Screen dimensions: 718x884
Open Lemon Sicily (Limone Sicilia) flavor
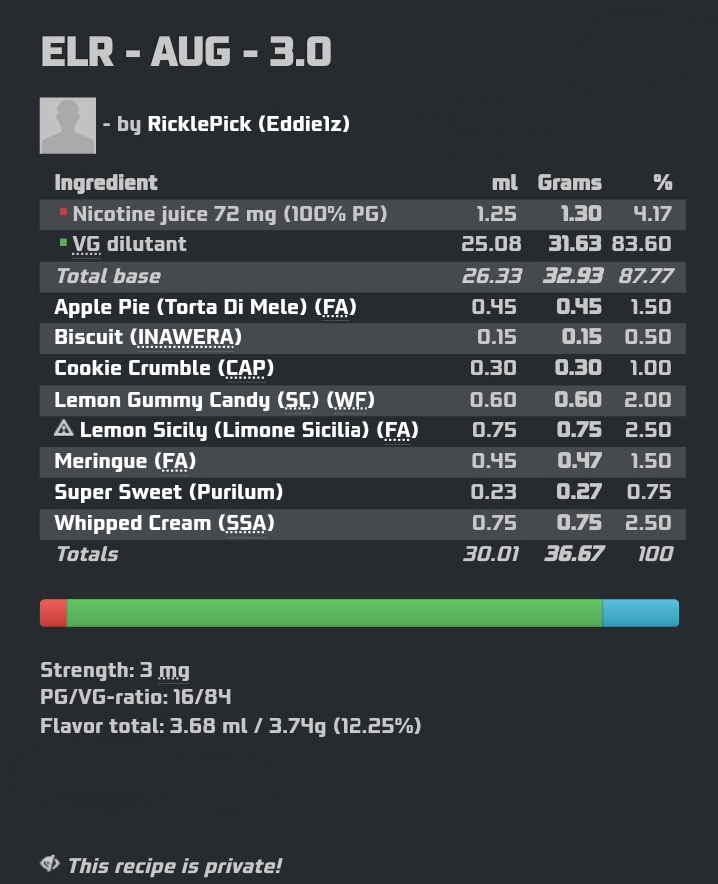tap(249, 430)
